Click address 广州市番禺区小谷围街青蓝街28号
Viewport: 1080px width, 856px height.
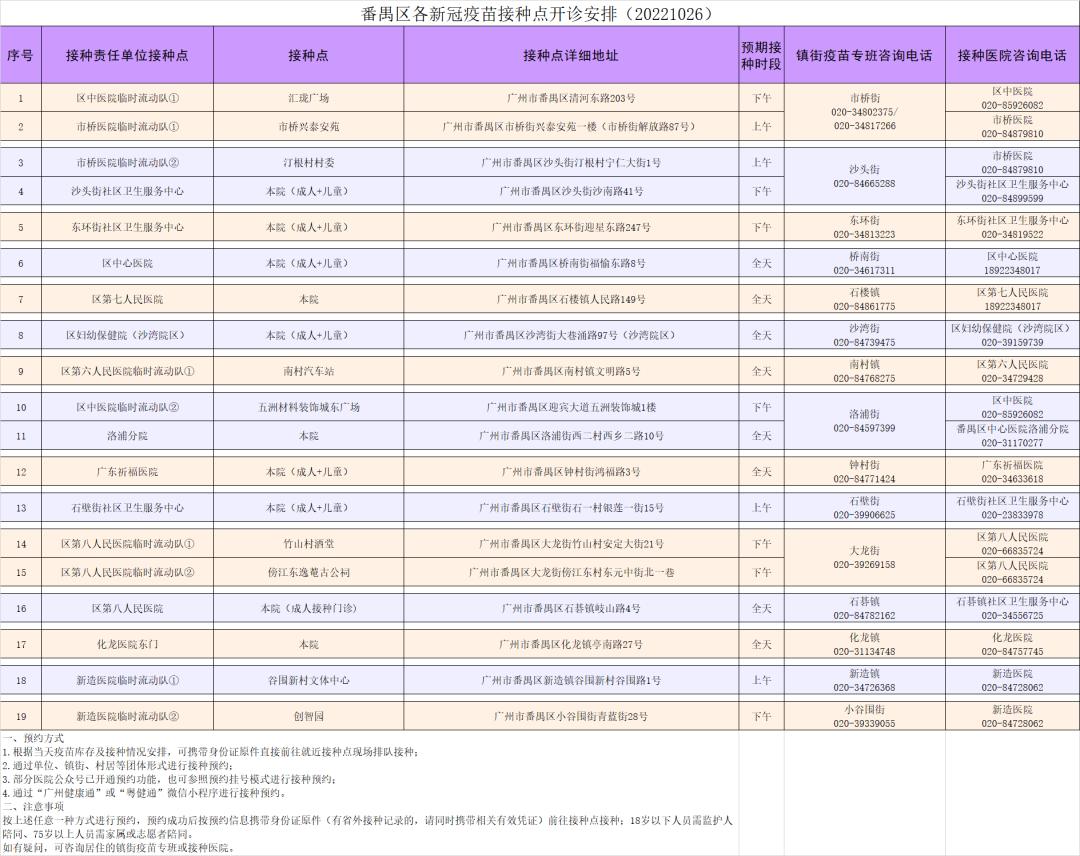571,716
